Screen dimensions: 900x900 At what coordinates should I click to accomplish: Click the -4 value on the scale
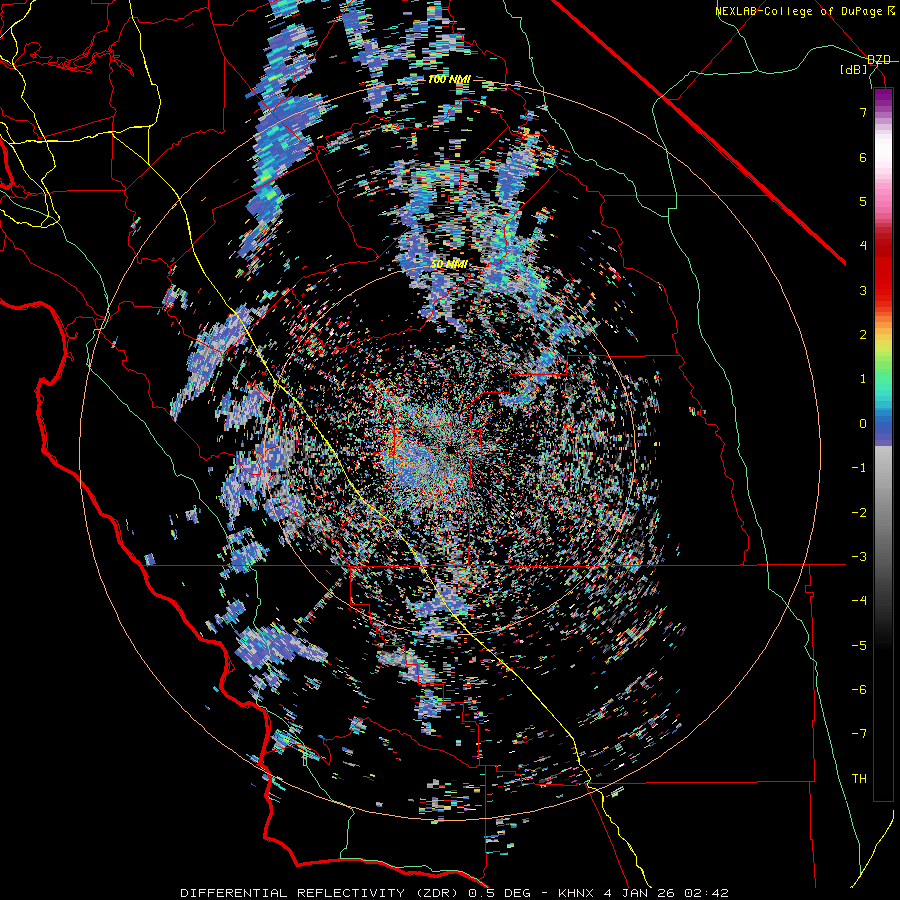(x=859, y=601)
